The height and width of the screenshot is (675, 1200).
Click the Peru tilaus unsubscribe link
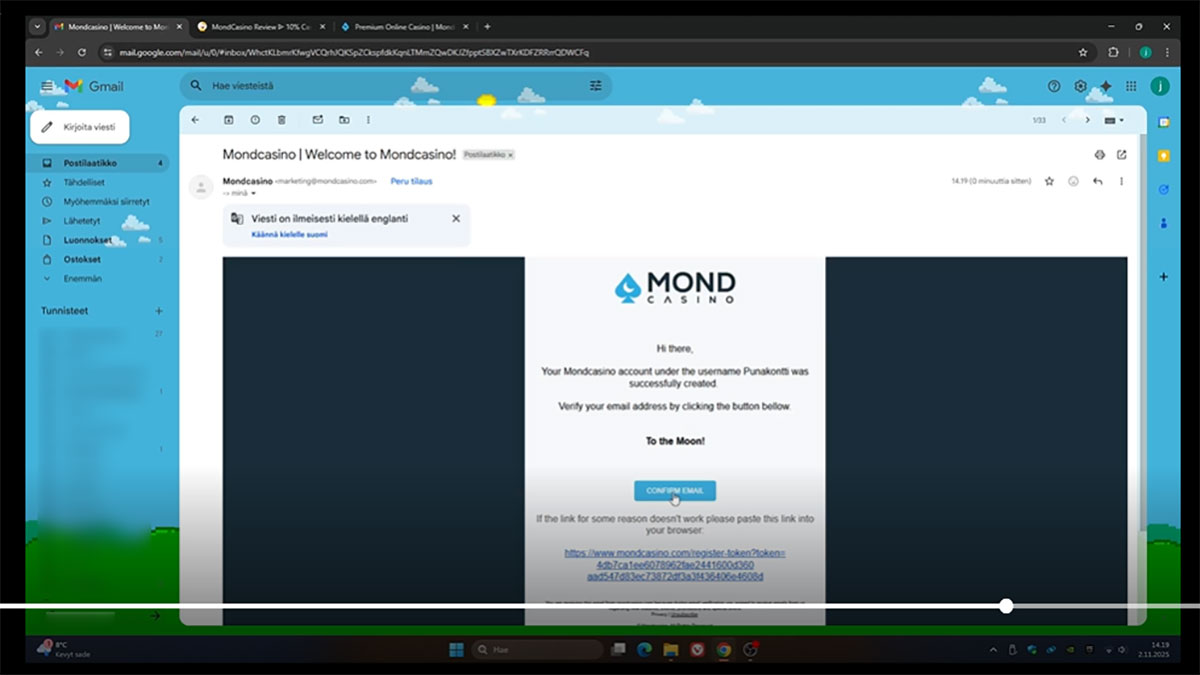click(x=411, y=181)
